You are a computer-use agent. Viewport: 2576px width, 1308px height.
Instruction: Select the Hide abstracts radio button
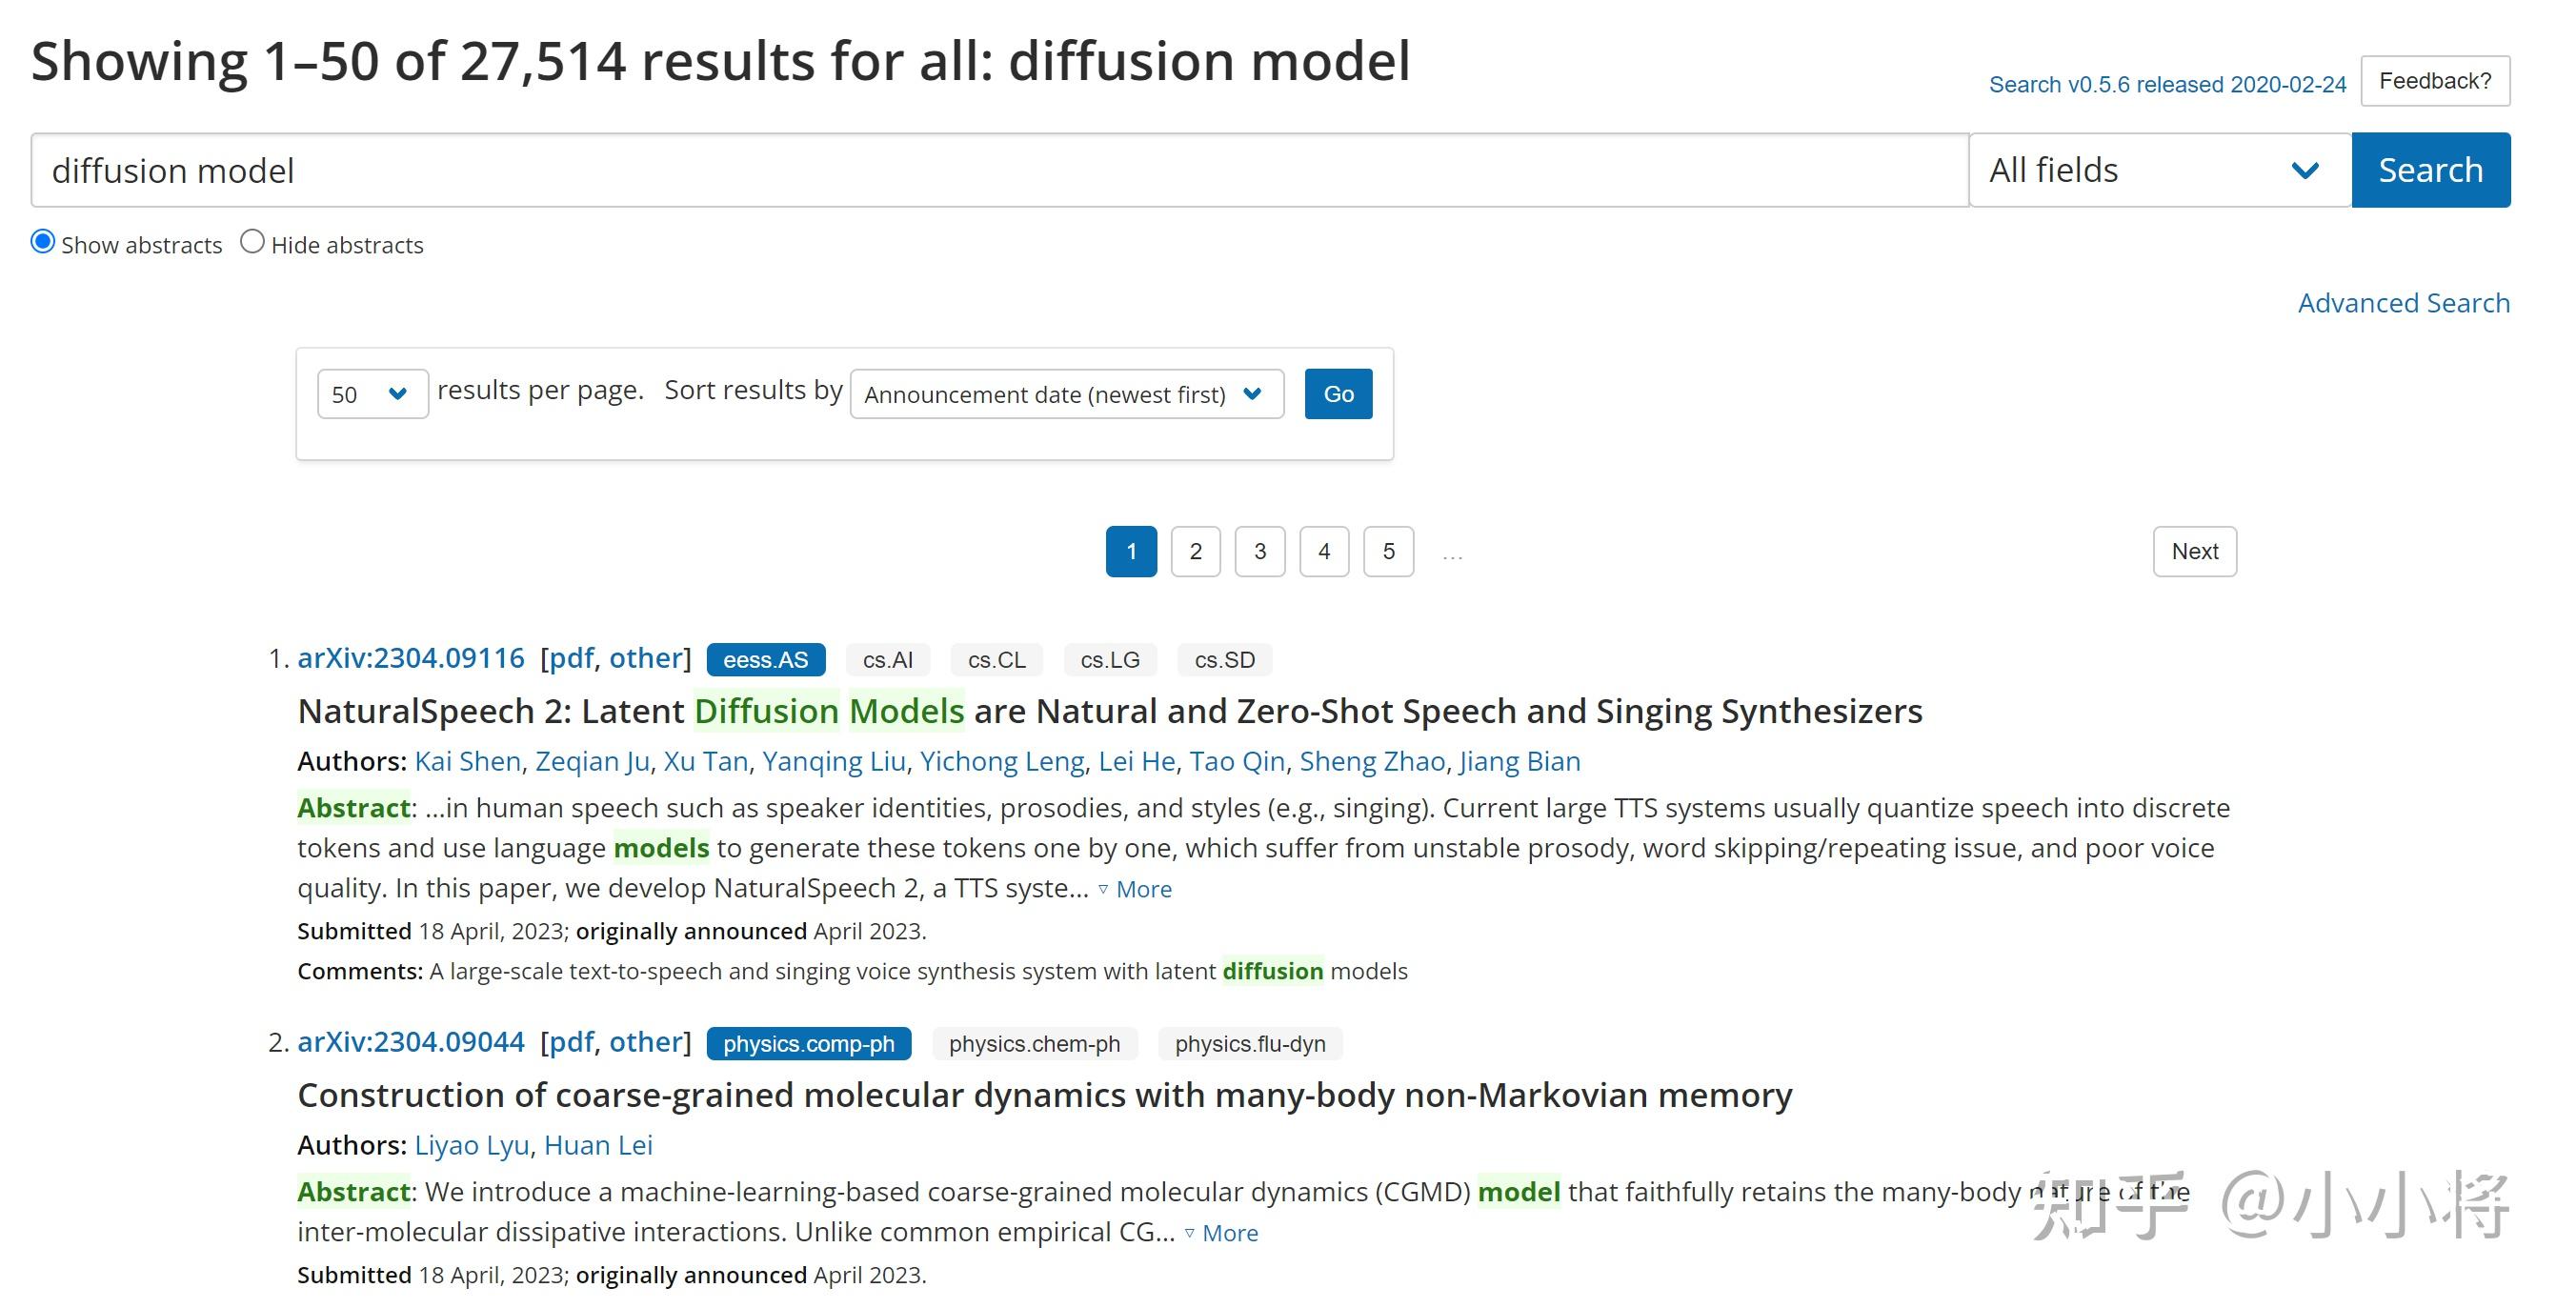pos(253,242)
